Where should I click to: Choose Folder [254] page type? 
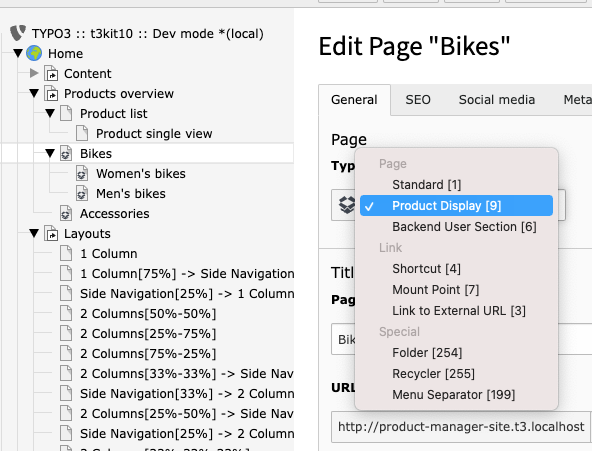tap(456, 352)
